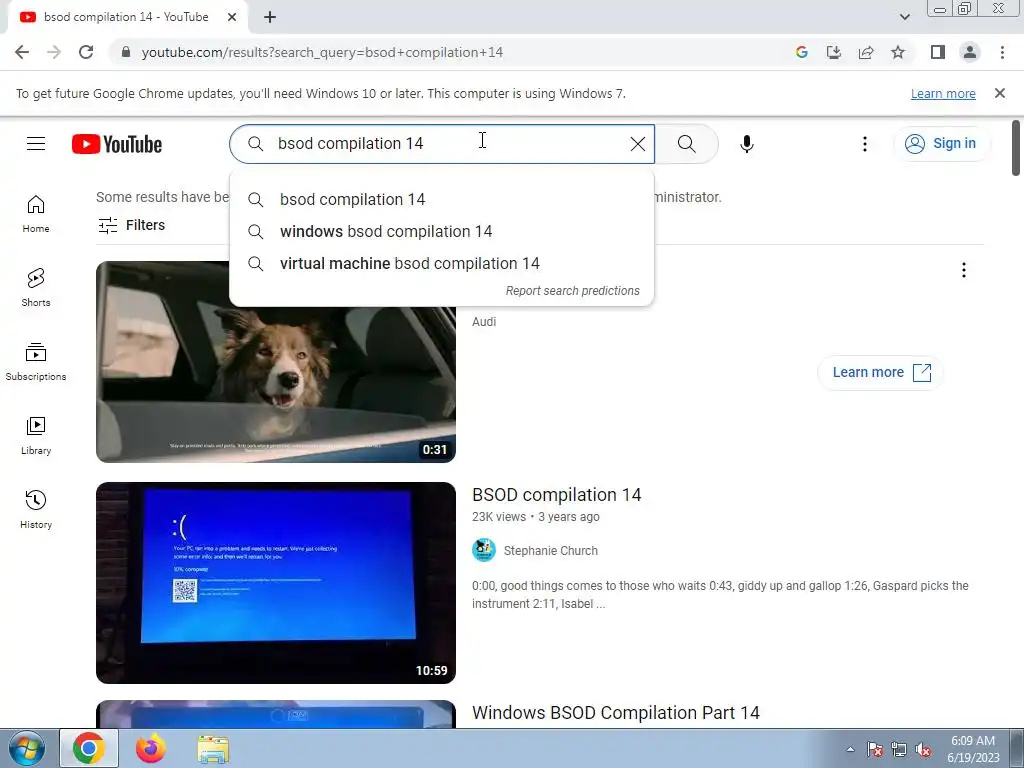Click the browser address bar URL
Image resolution: width=1024 pixels, height=768 pixels.
[322, 52]
